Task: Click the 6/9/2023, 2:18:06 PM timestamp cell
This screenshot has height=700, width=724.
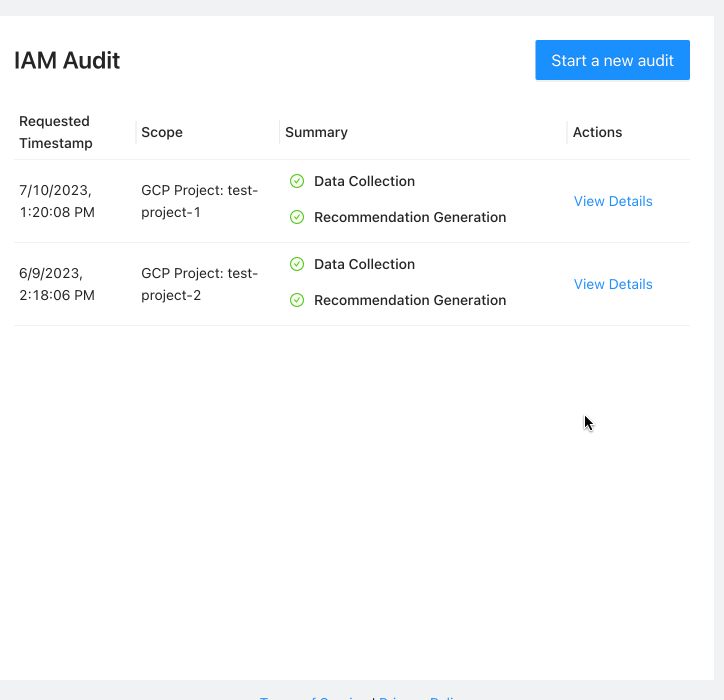Action: 57,284
